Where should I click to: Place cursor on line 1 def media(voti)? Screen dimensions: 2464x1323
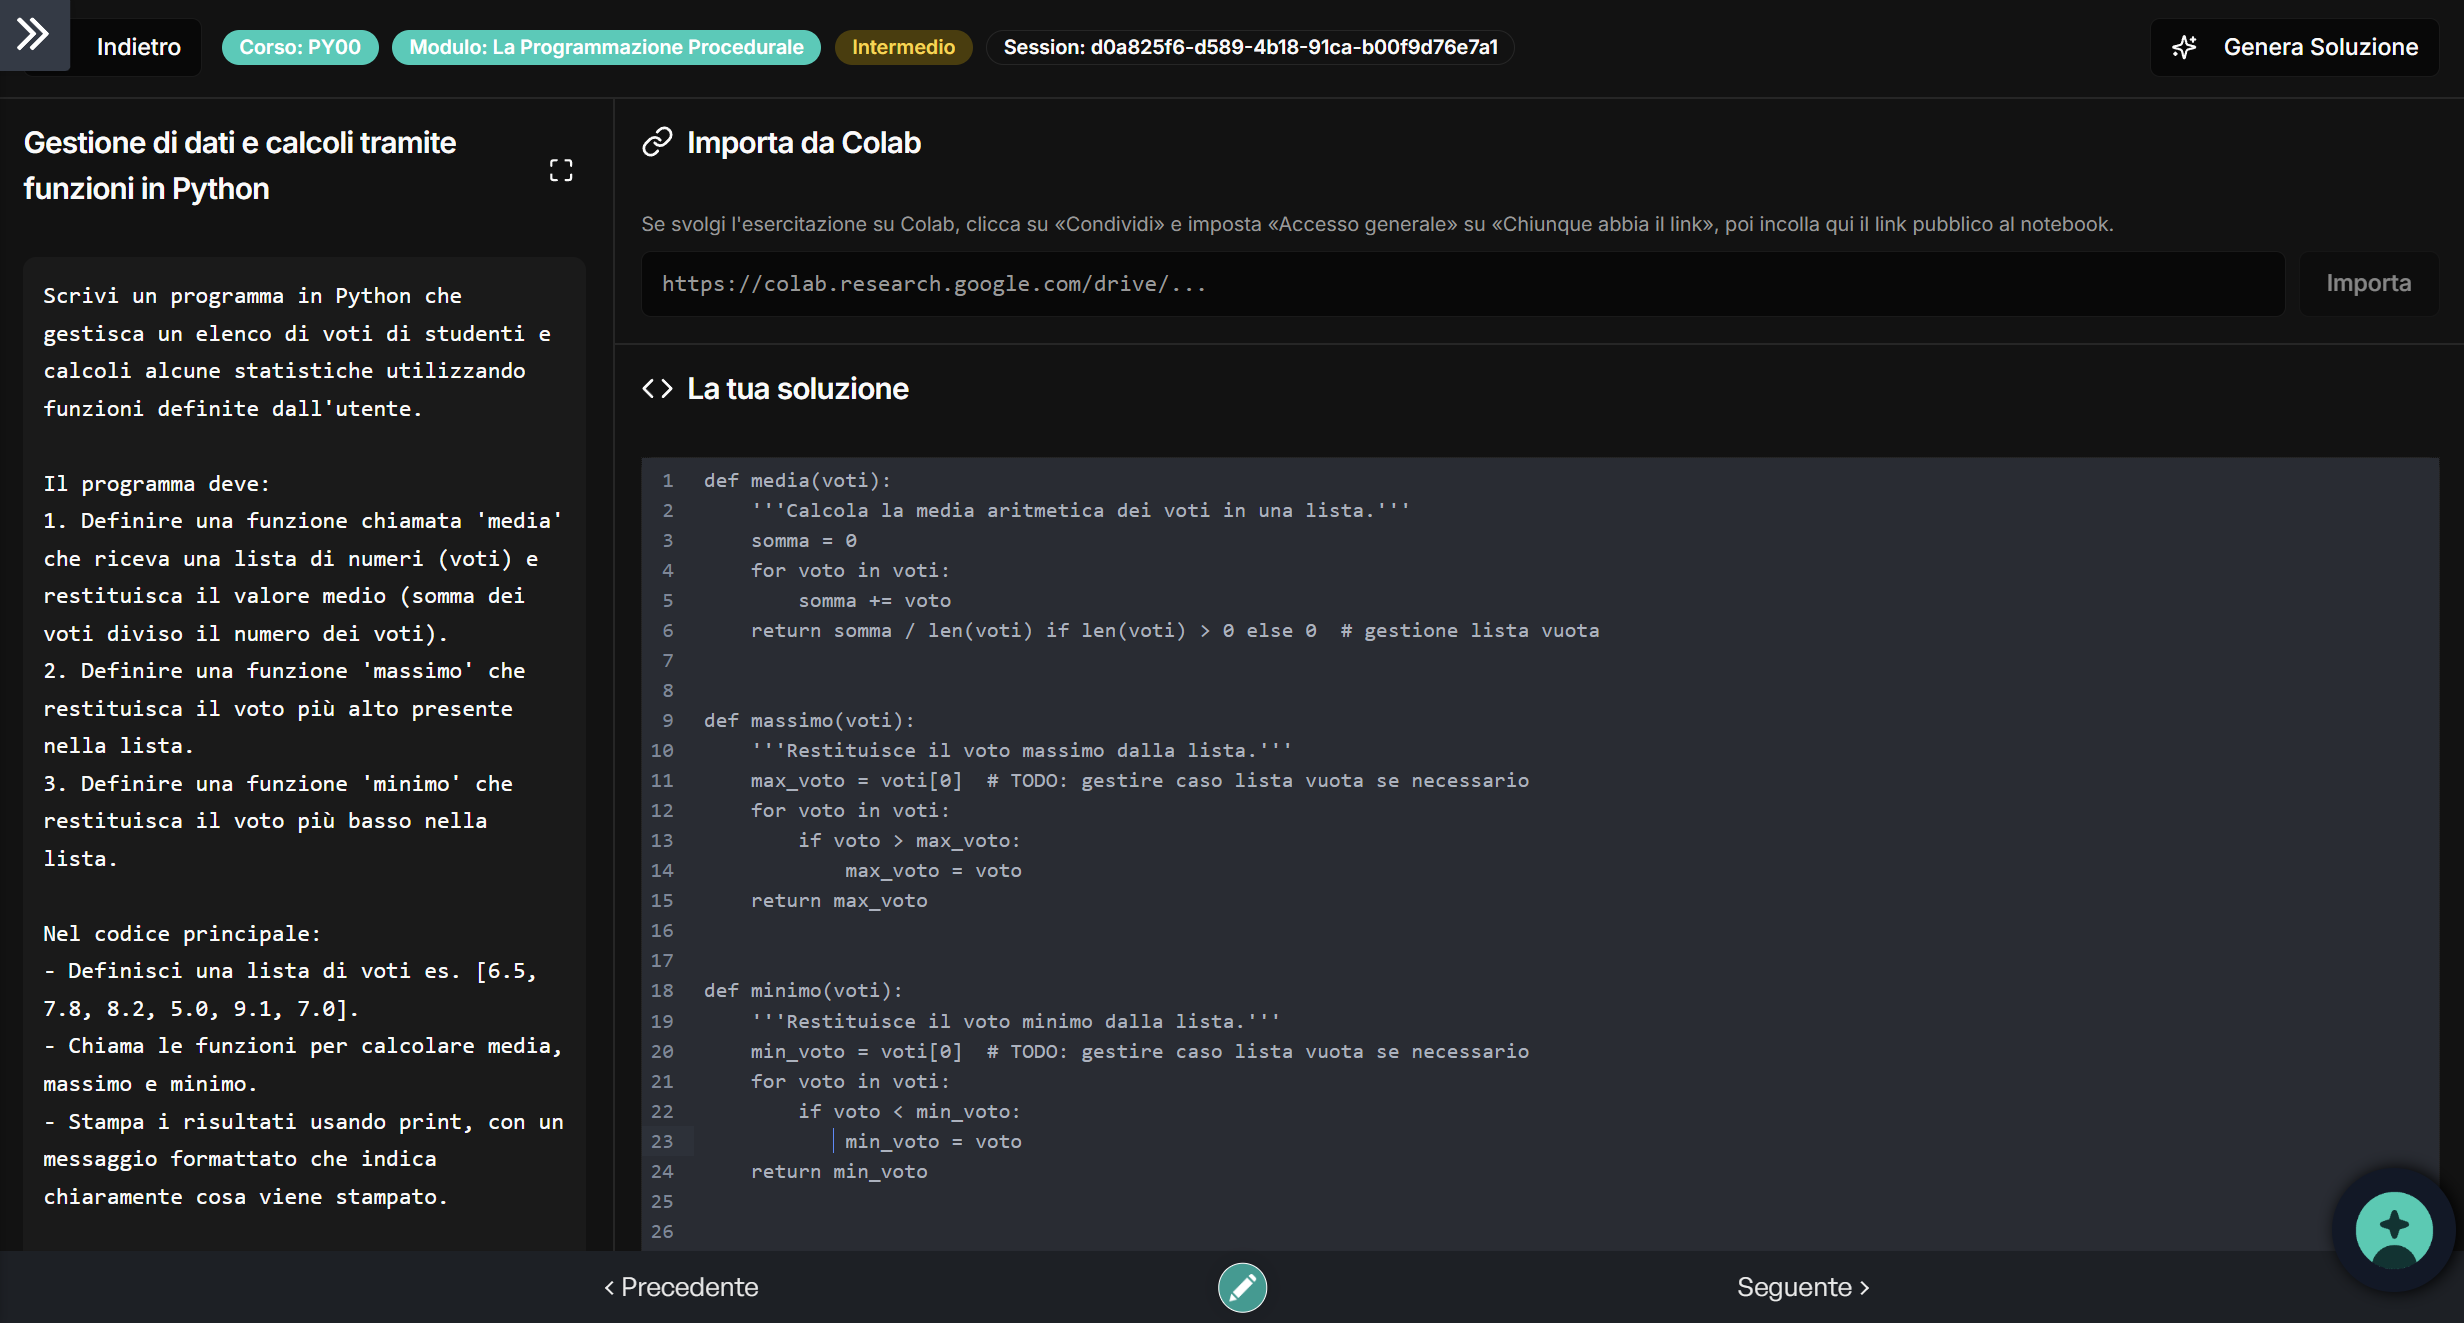[797, 481]
